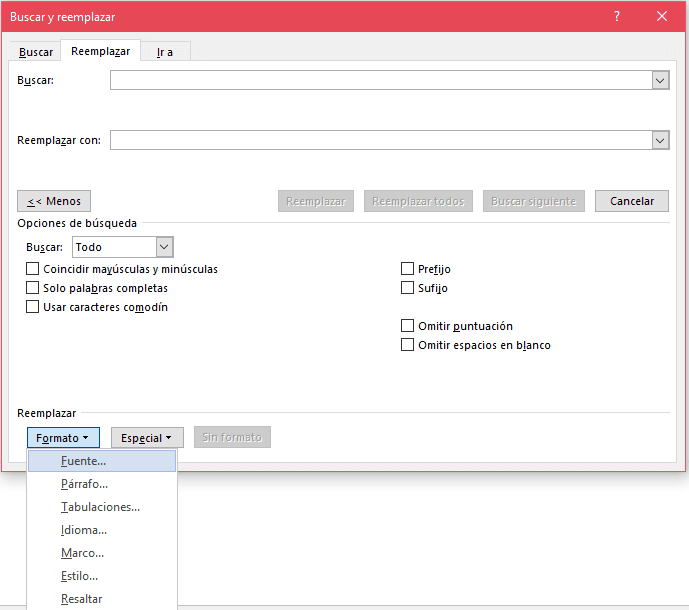Pick Marco... from the Formato menu
Image resolution: width=689 pixels, height=610 pixels.
point(102,553)
